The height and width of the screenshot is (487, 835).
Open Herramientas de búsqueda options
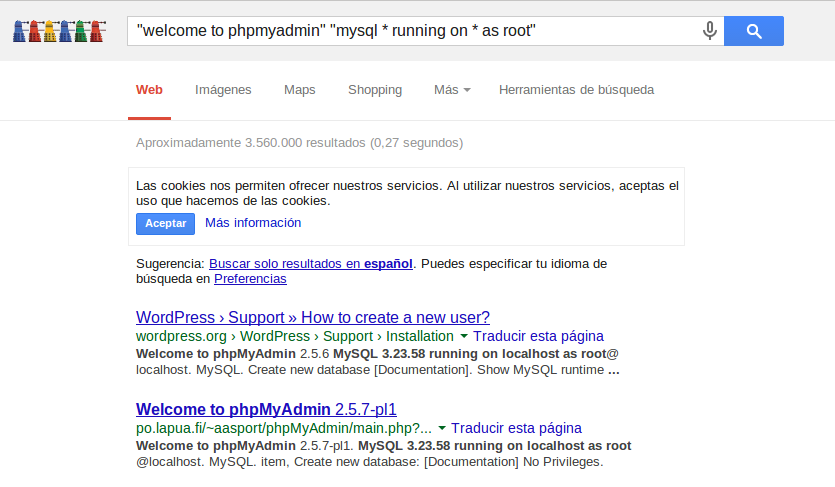(576, 90)
